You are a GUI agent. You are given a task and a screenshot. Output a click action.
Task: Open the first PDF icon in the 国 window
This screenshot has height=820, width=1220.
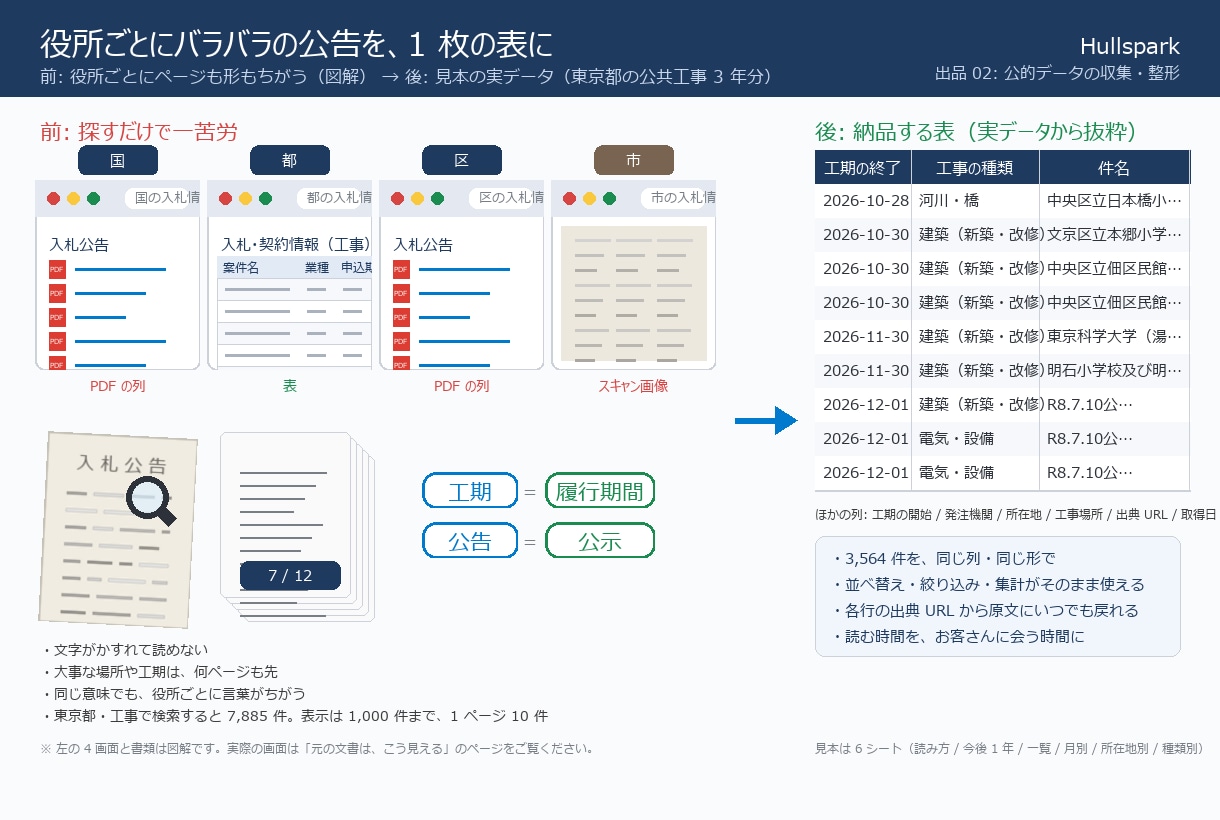click(x=57, y=270)
